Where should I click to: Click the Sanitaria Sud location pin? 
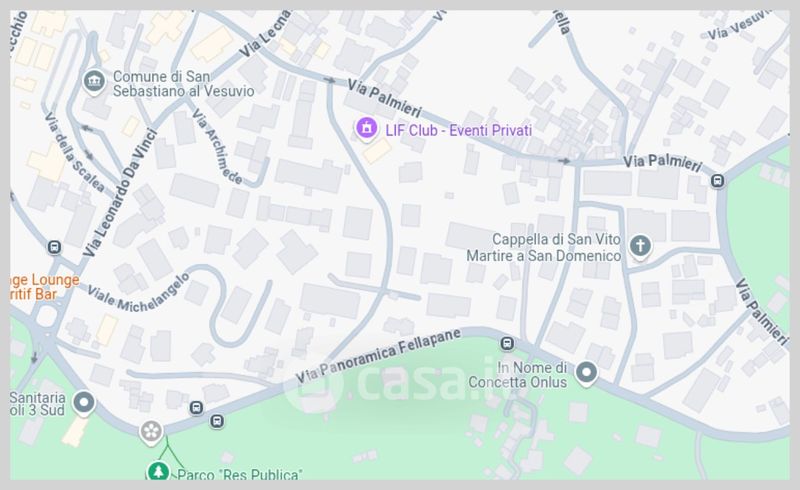[84, 403]
